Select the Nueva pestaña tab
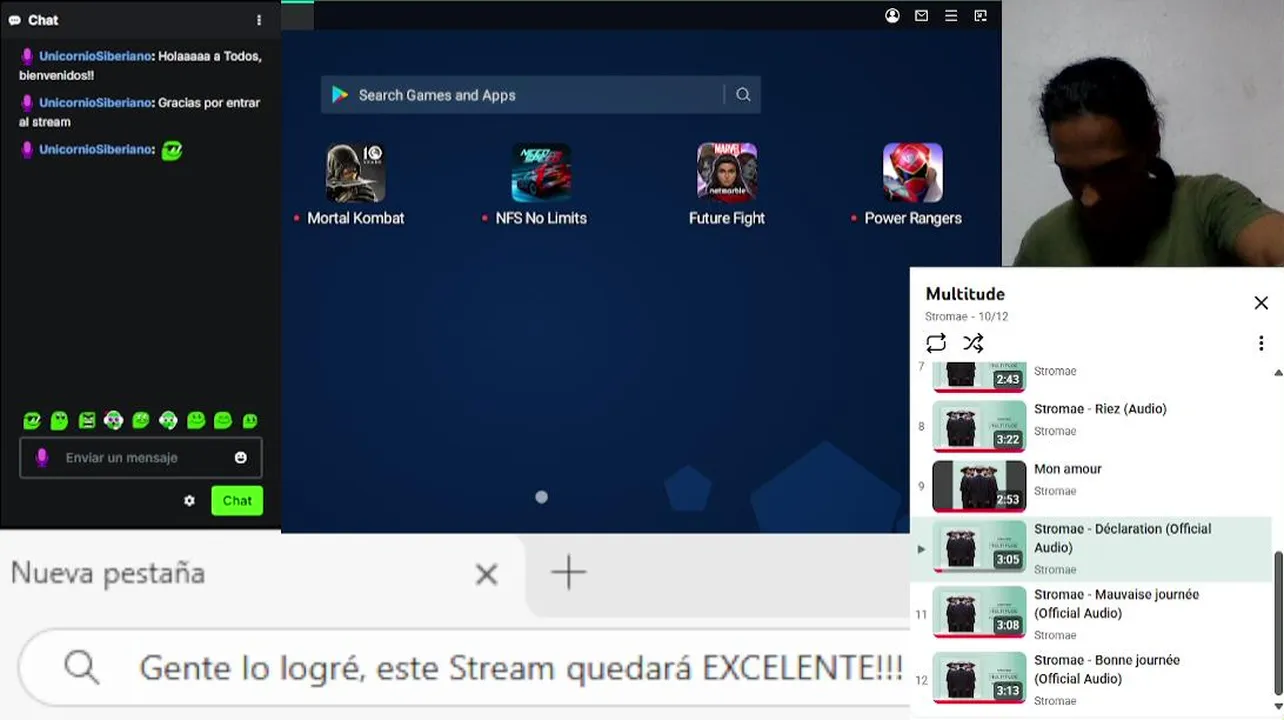Image resolution: width=1284 pixels, height=720 pixels. pyautogui.click(x=260, y=574)
